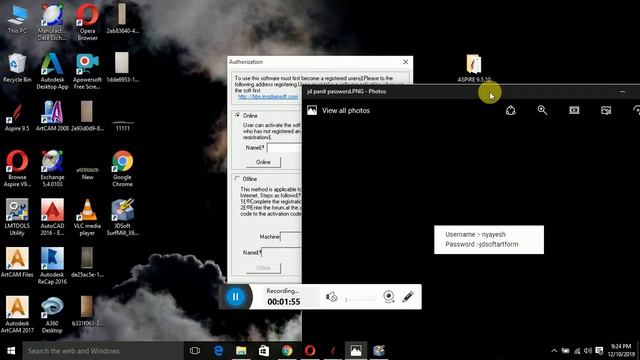The width and height of the screenshot is (640, 360).
Task: Show hidden system tray icons
Action: click(554, 351)
